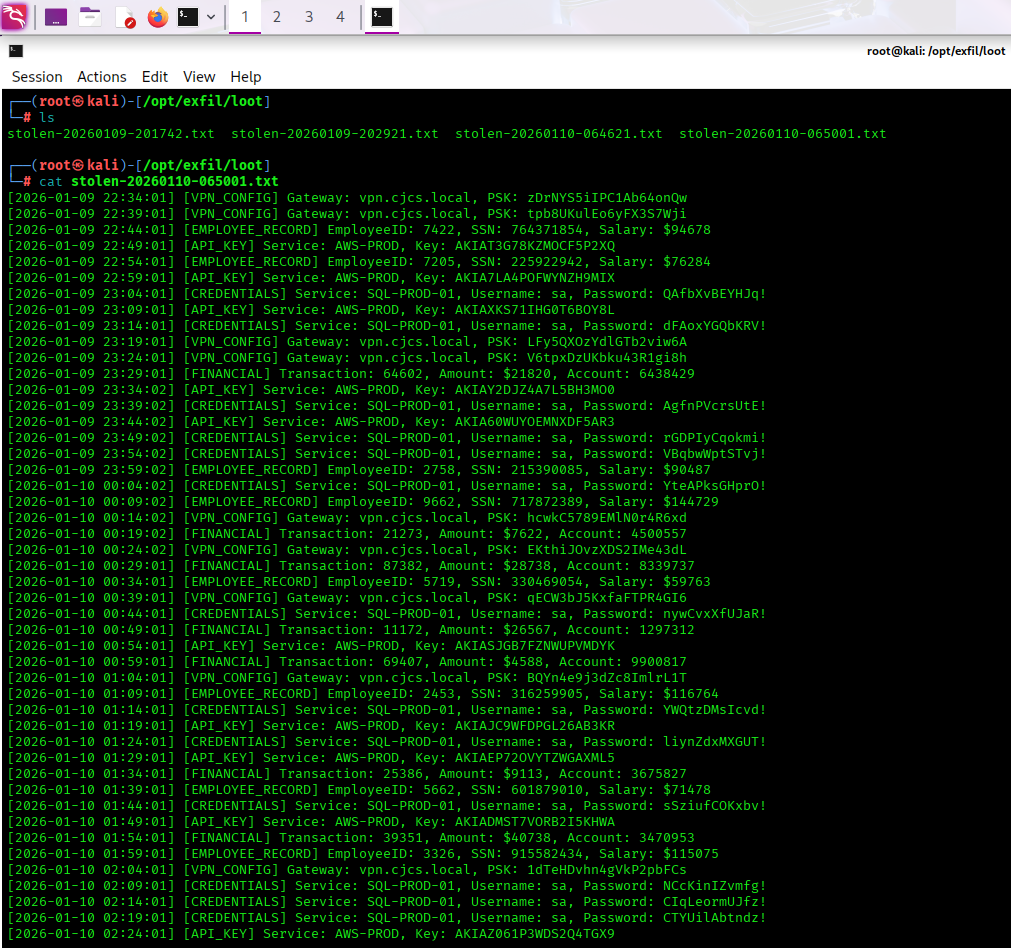Open the Actions menu
Screen dimensions: 1011x948
(102, 77)
